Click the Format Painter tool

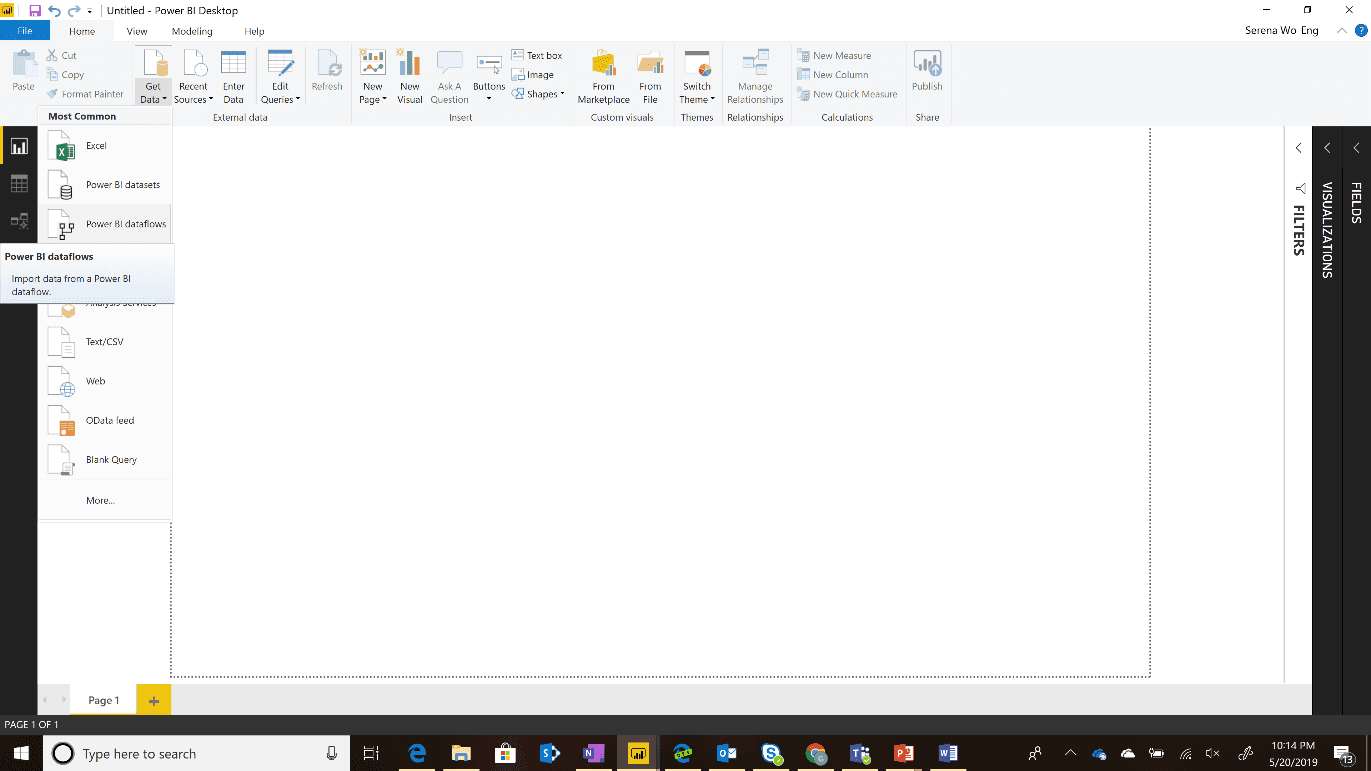(85, 94)
